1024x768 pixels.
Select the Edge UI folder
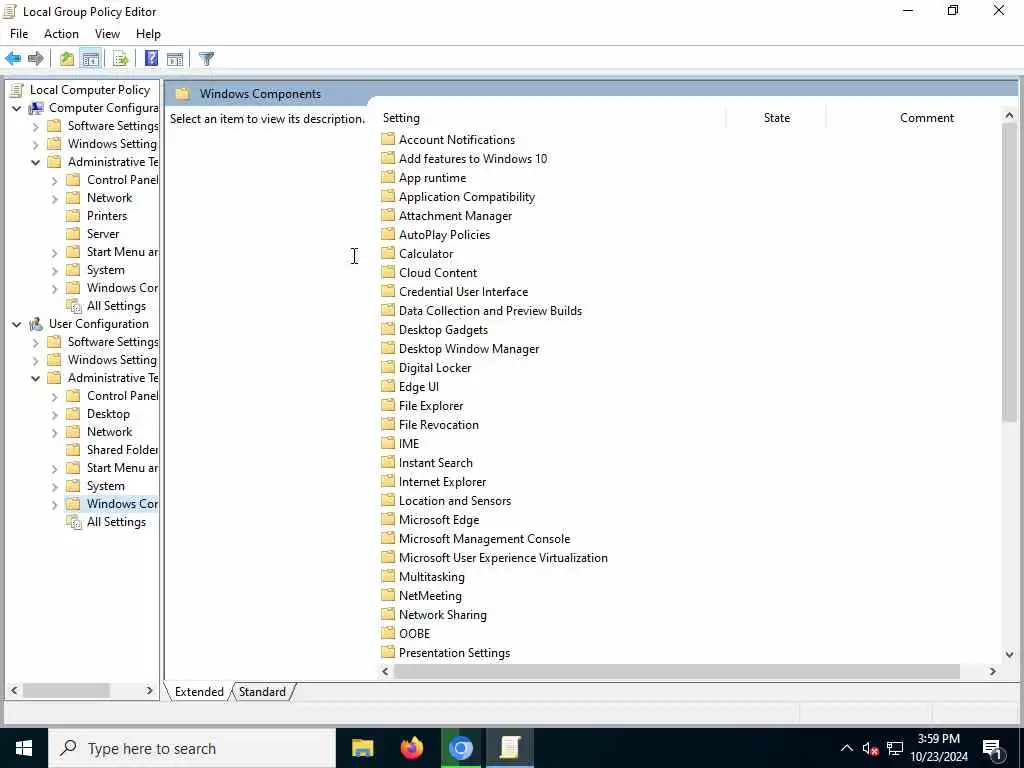(x=419, y=387)
